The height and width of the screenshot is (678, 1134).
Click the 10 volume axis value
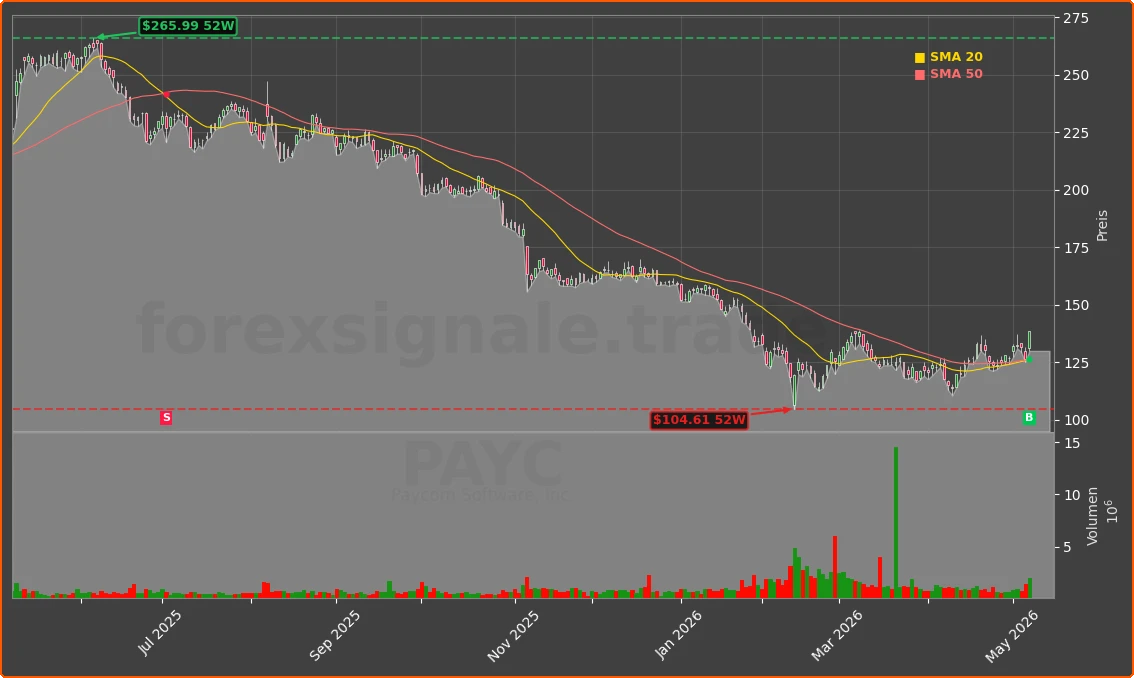(x=1072, y=496)
